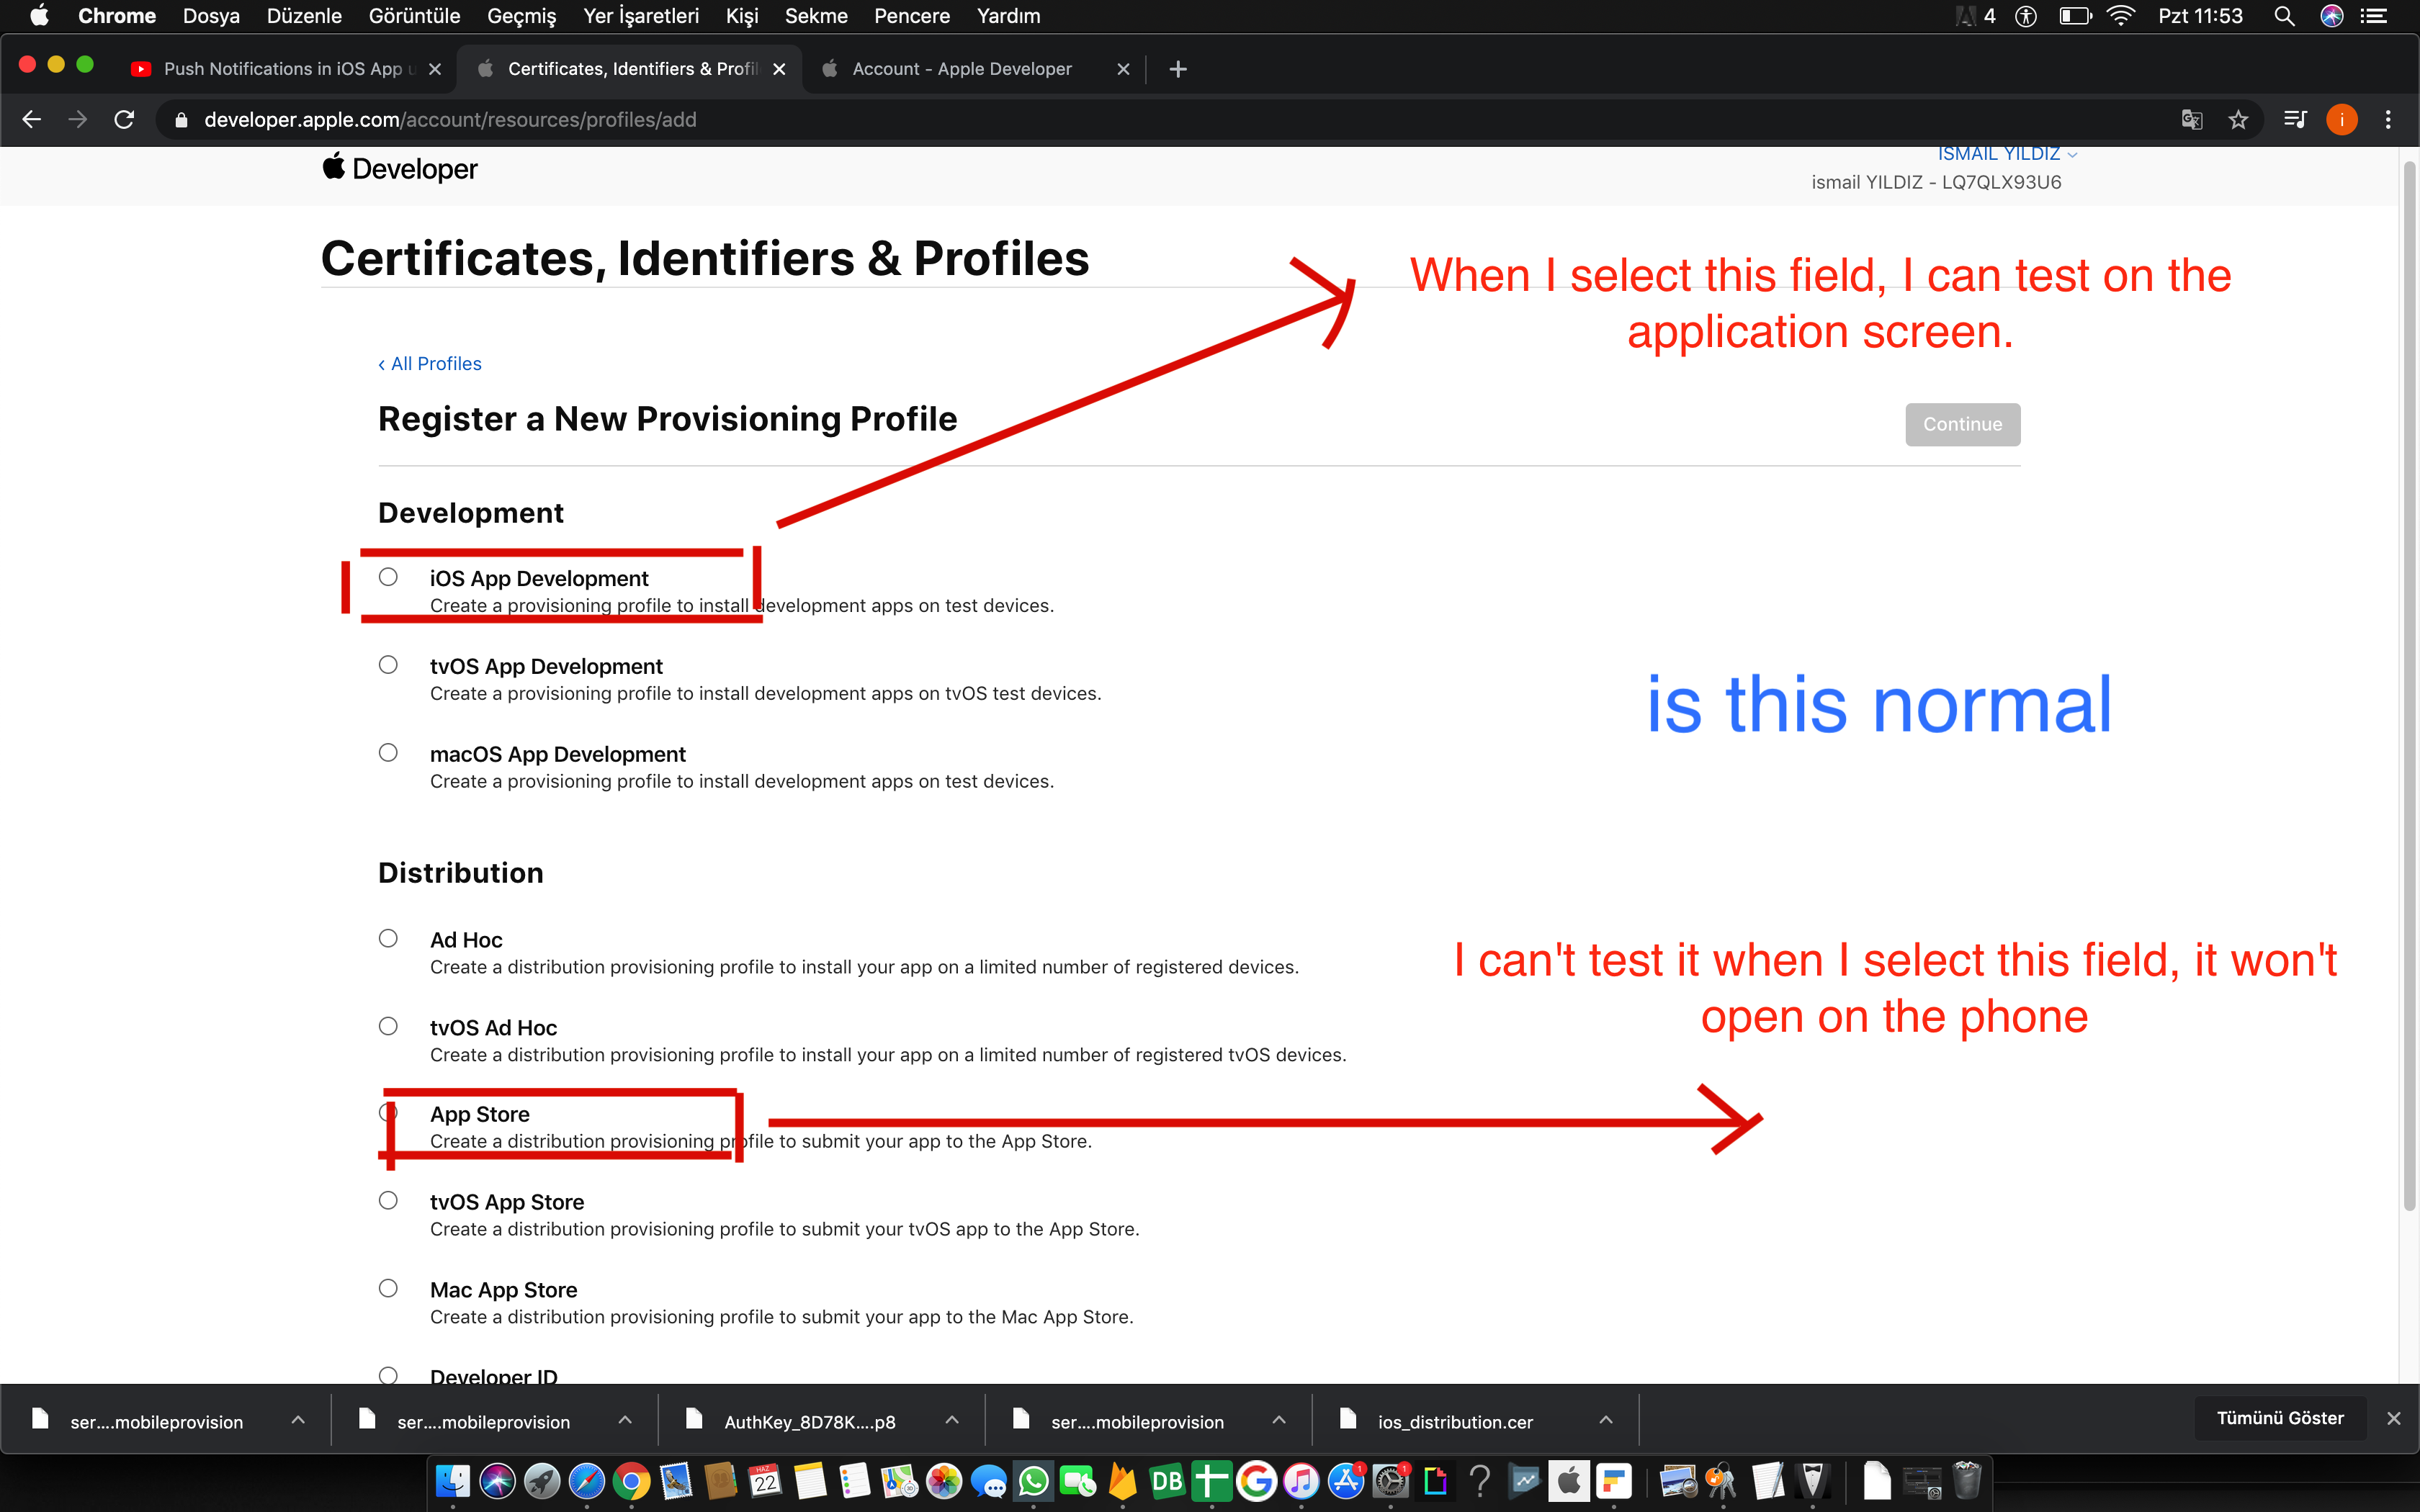The height and width of the screenshot is (1512, 2420).
Task: Go back to All Profiles
Action: click(x=430, y=364)
